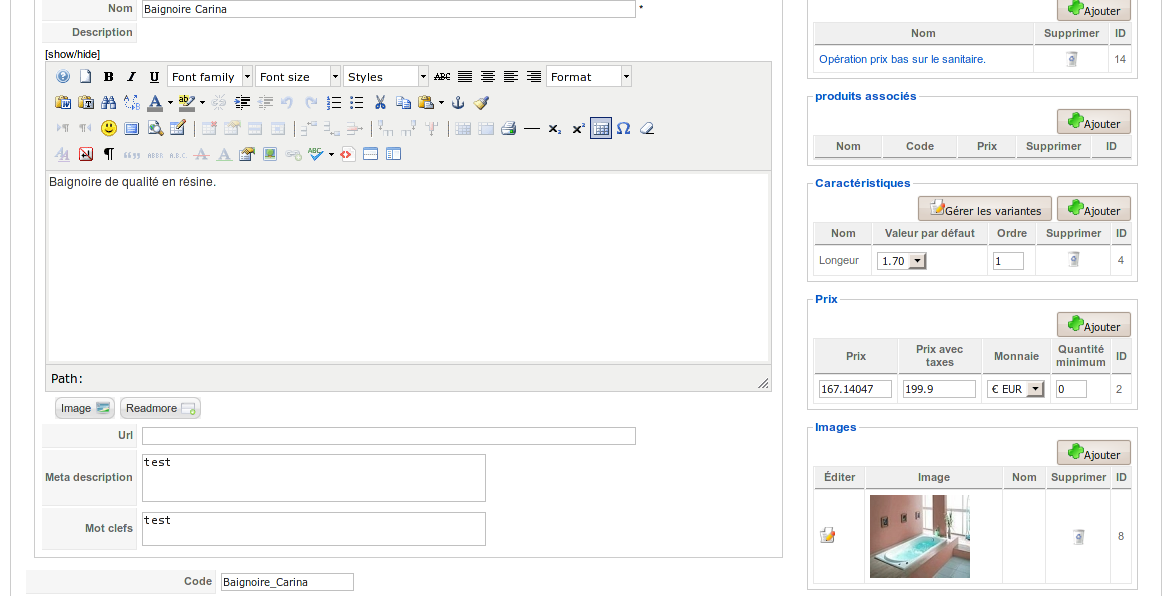
Task: Open the HTML source code editor icon
Action: pyautogui.click(x=347, y=154)
